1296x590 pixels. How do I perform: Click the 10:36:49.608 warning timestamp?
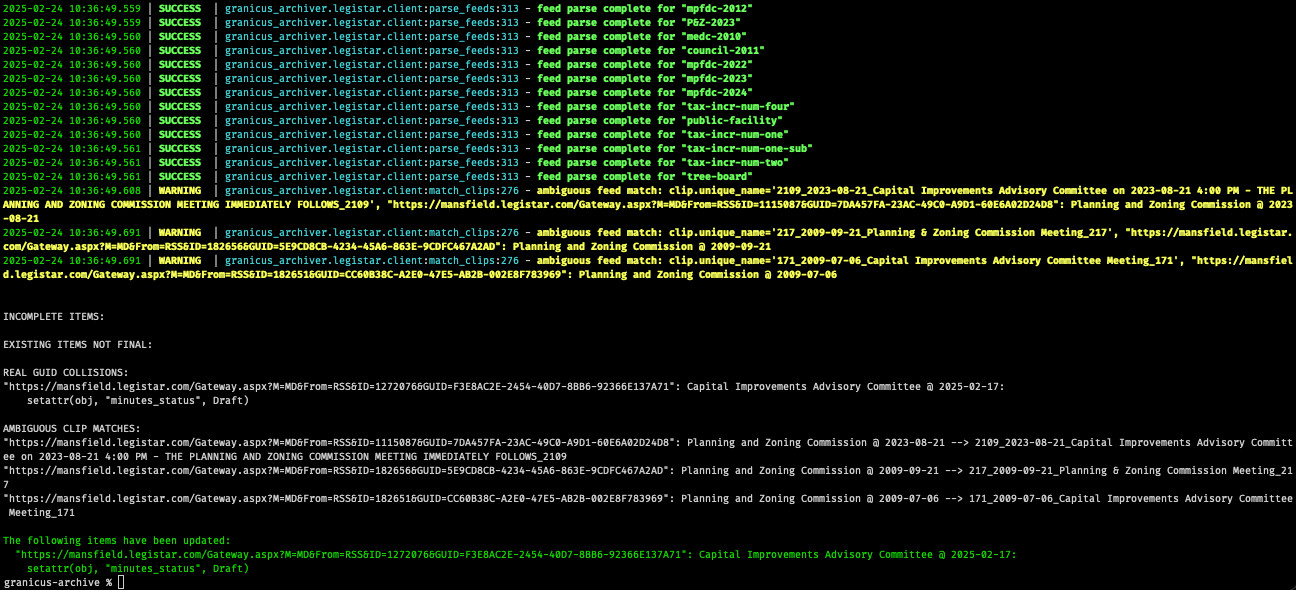tap(72, 189)
